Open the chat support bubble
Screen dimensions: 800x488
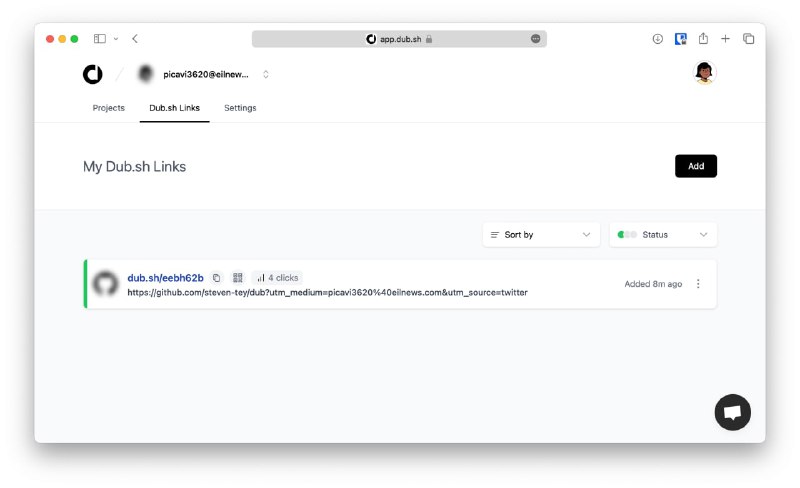(733, 412)
